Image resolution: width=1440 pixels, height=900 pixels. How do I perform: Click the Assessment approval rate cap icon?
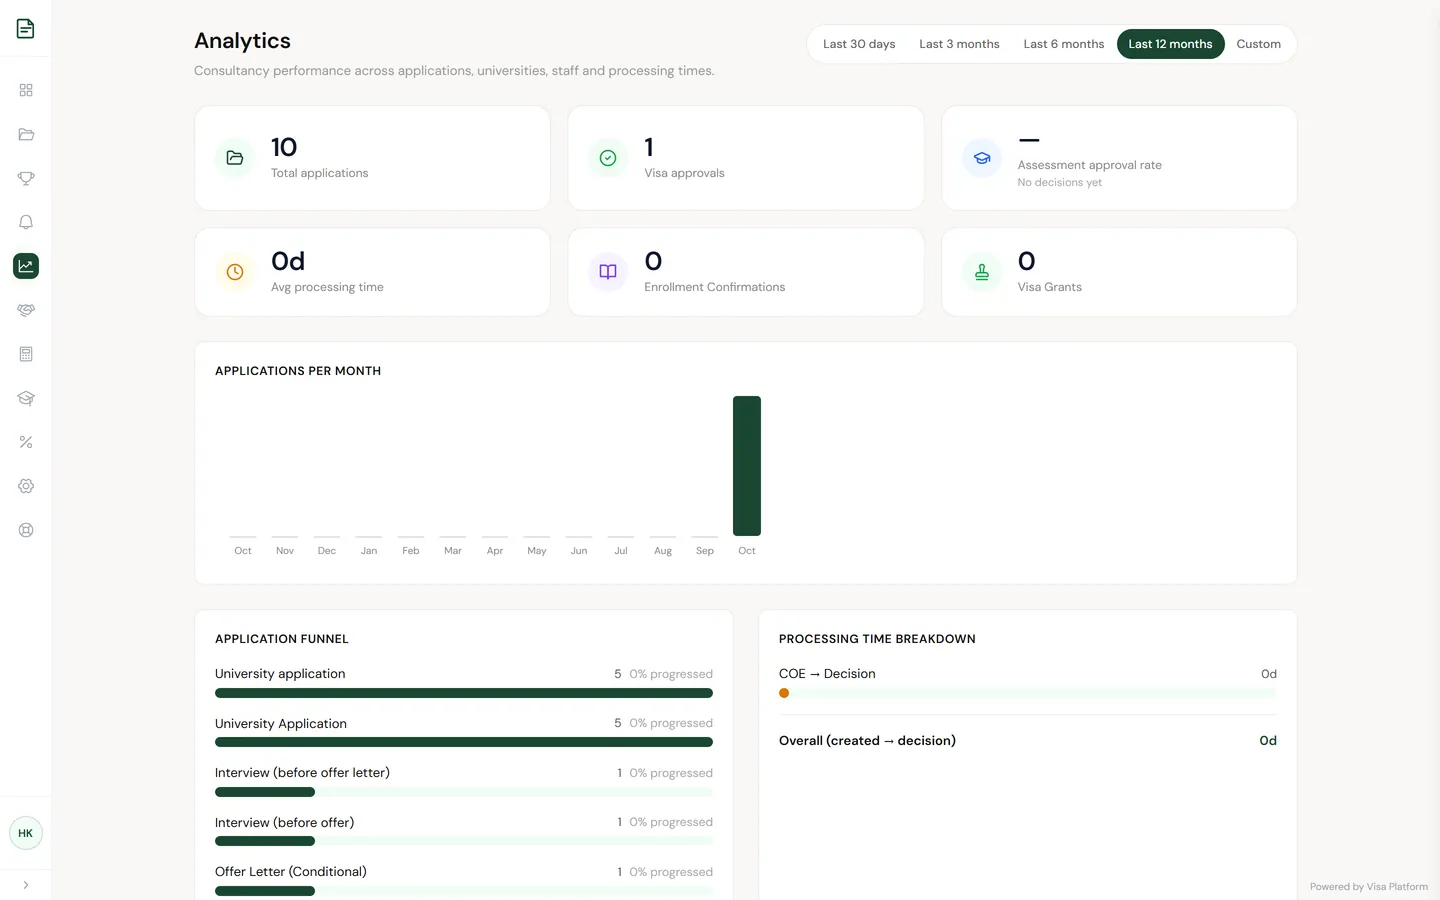pyautogui.click(x=982, y=158)
